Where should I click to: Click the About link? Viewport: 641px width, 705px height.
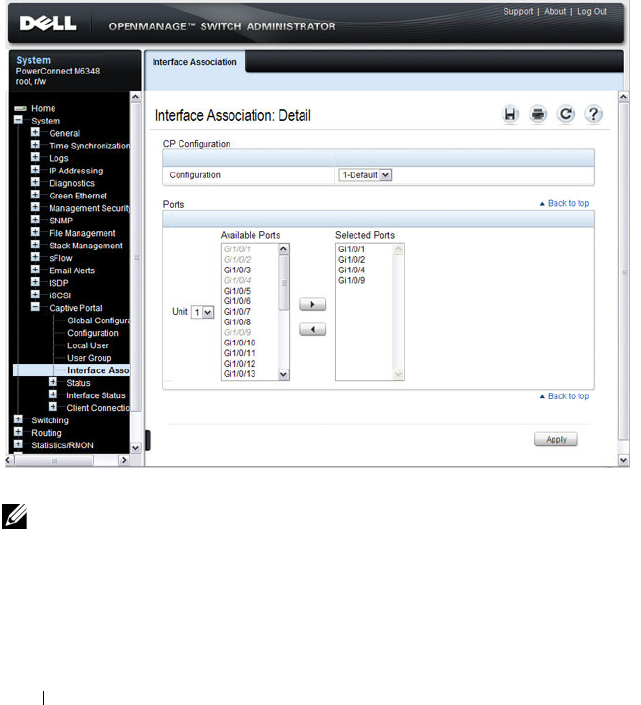555,12
